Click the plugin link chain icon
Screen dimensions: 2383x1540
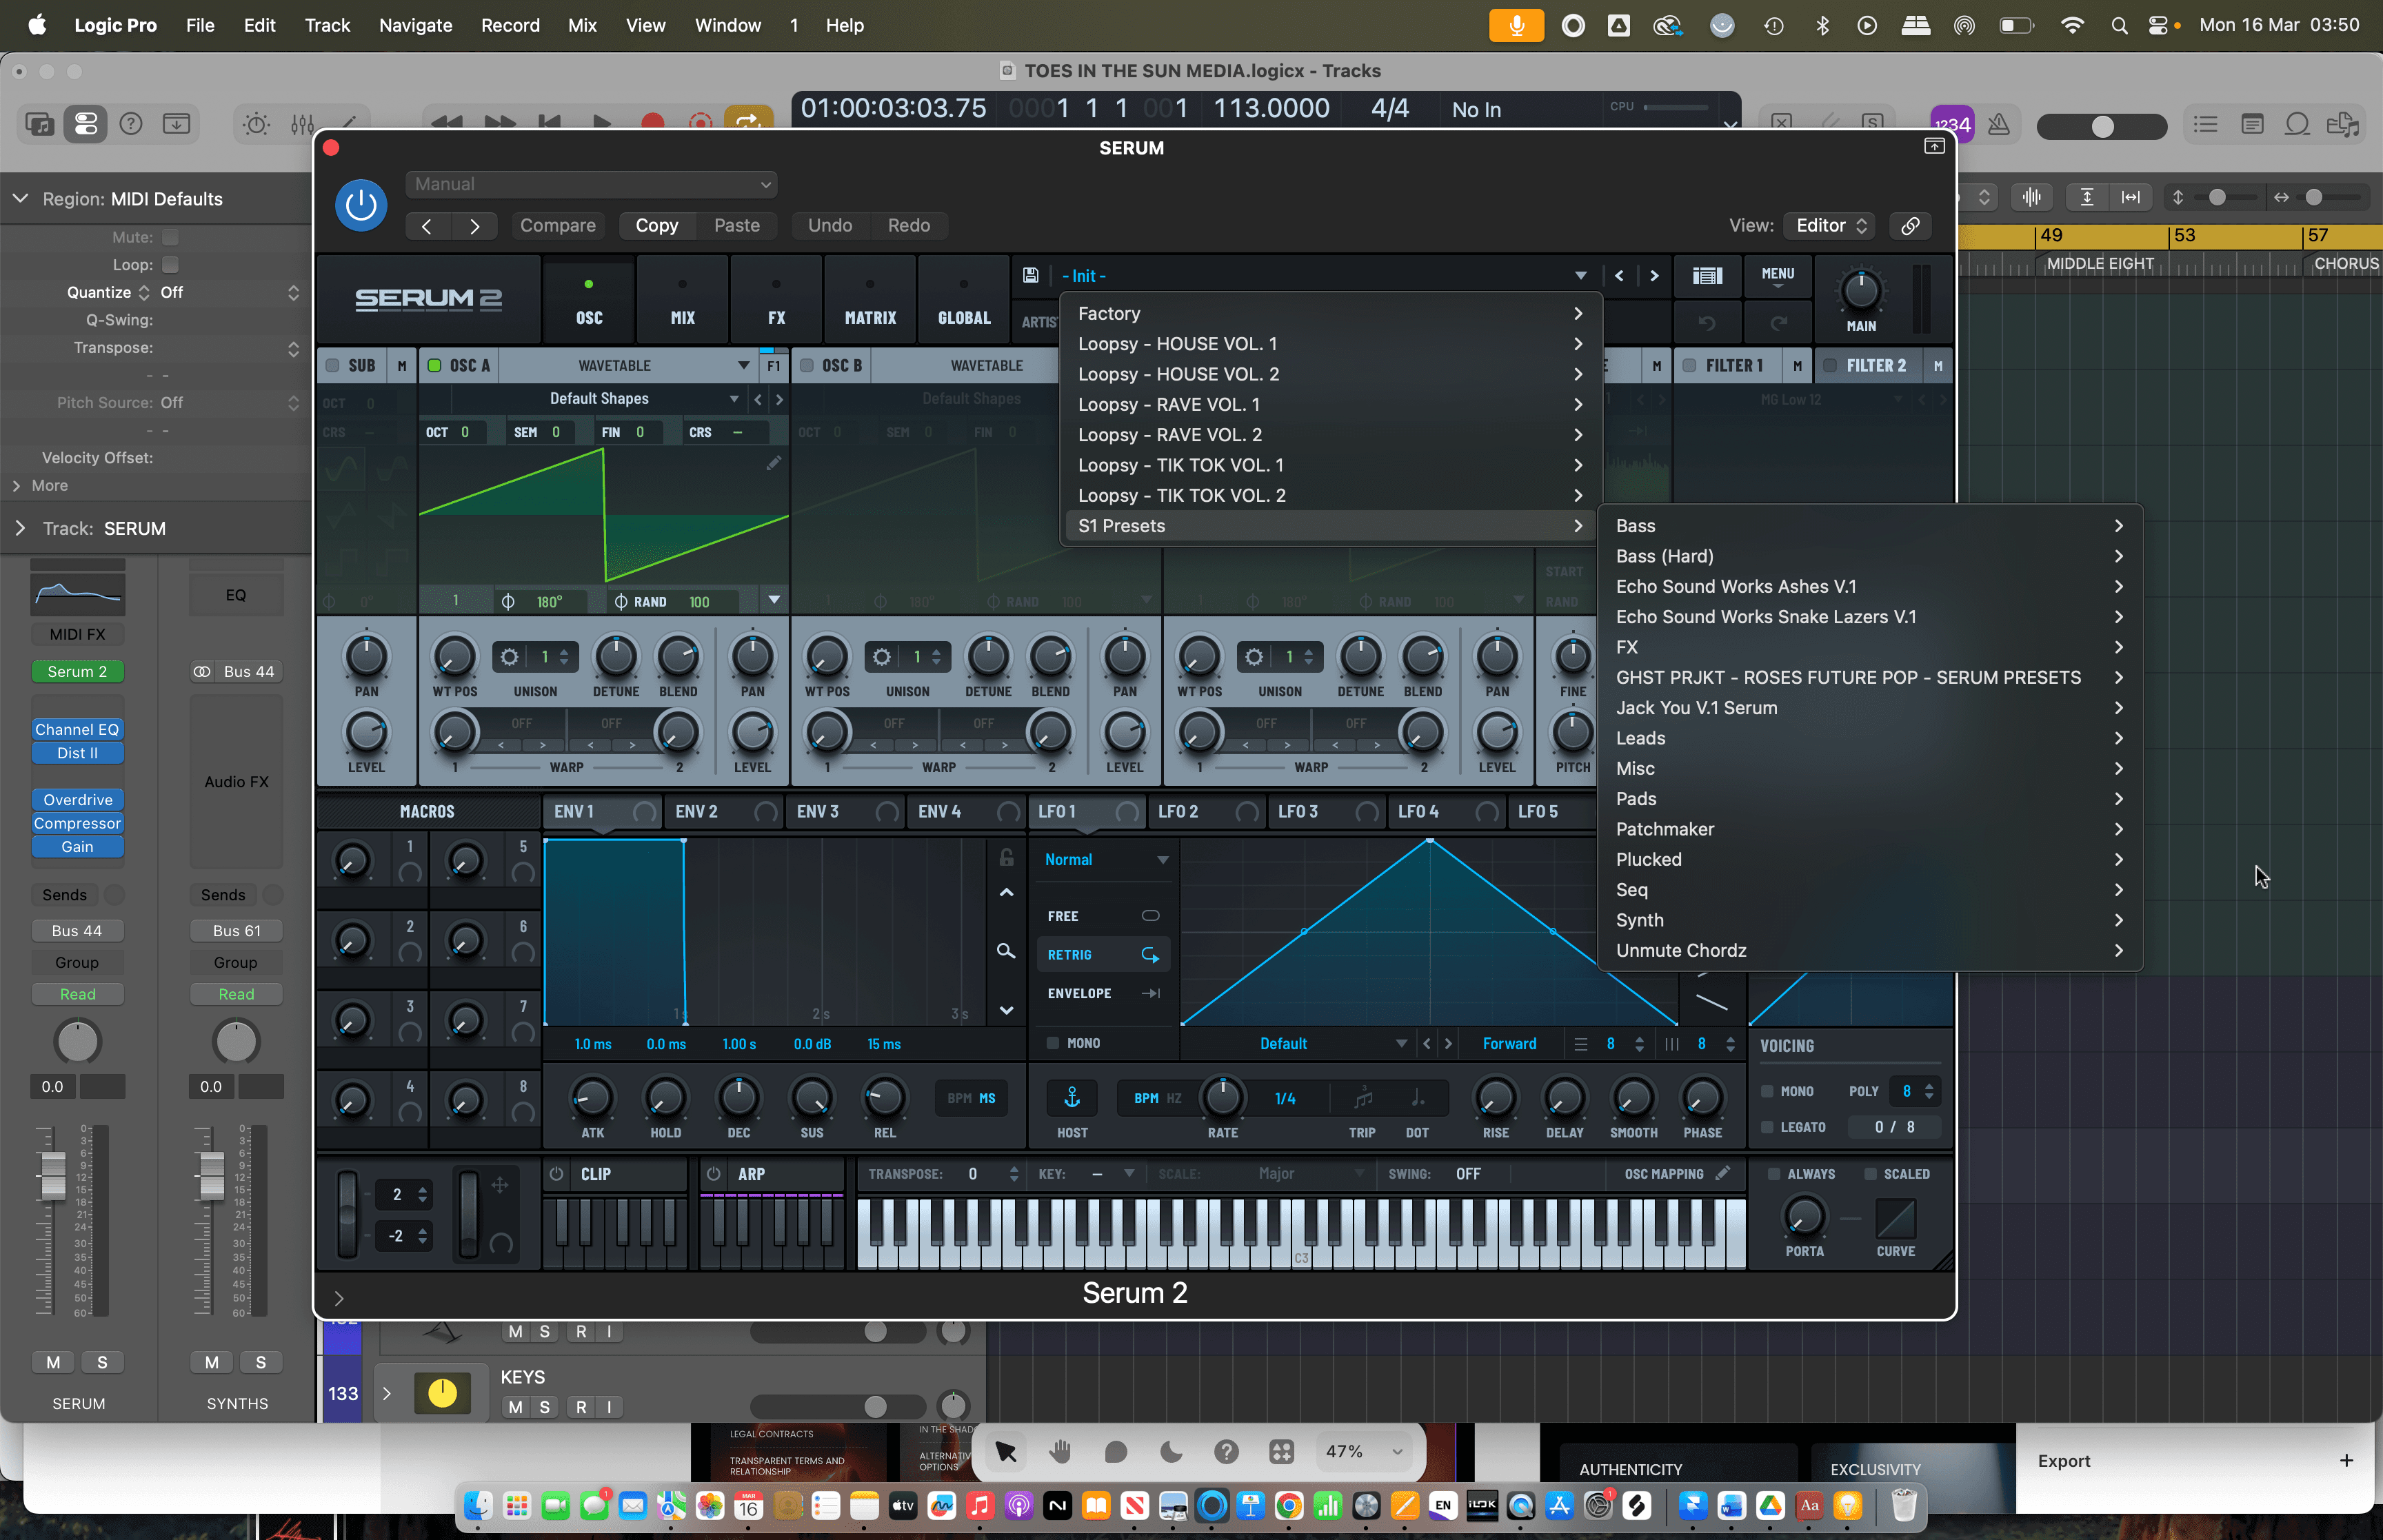pyautogui.click(x=1910, y=225)
